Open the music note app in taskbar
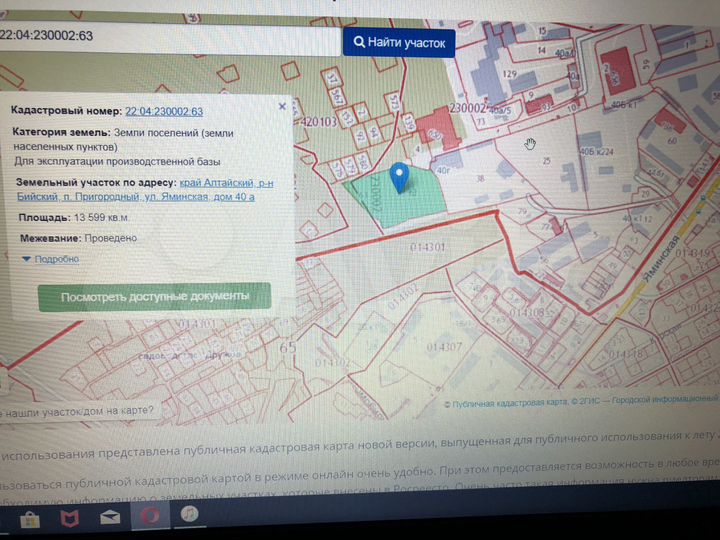Viewport: 720px width, 540px height. (x=189, y=514)
